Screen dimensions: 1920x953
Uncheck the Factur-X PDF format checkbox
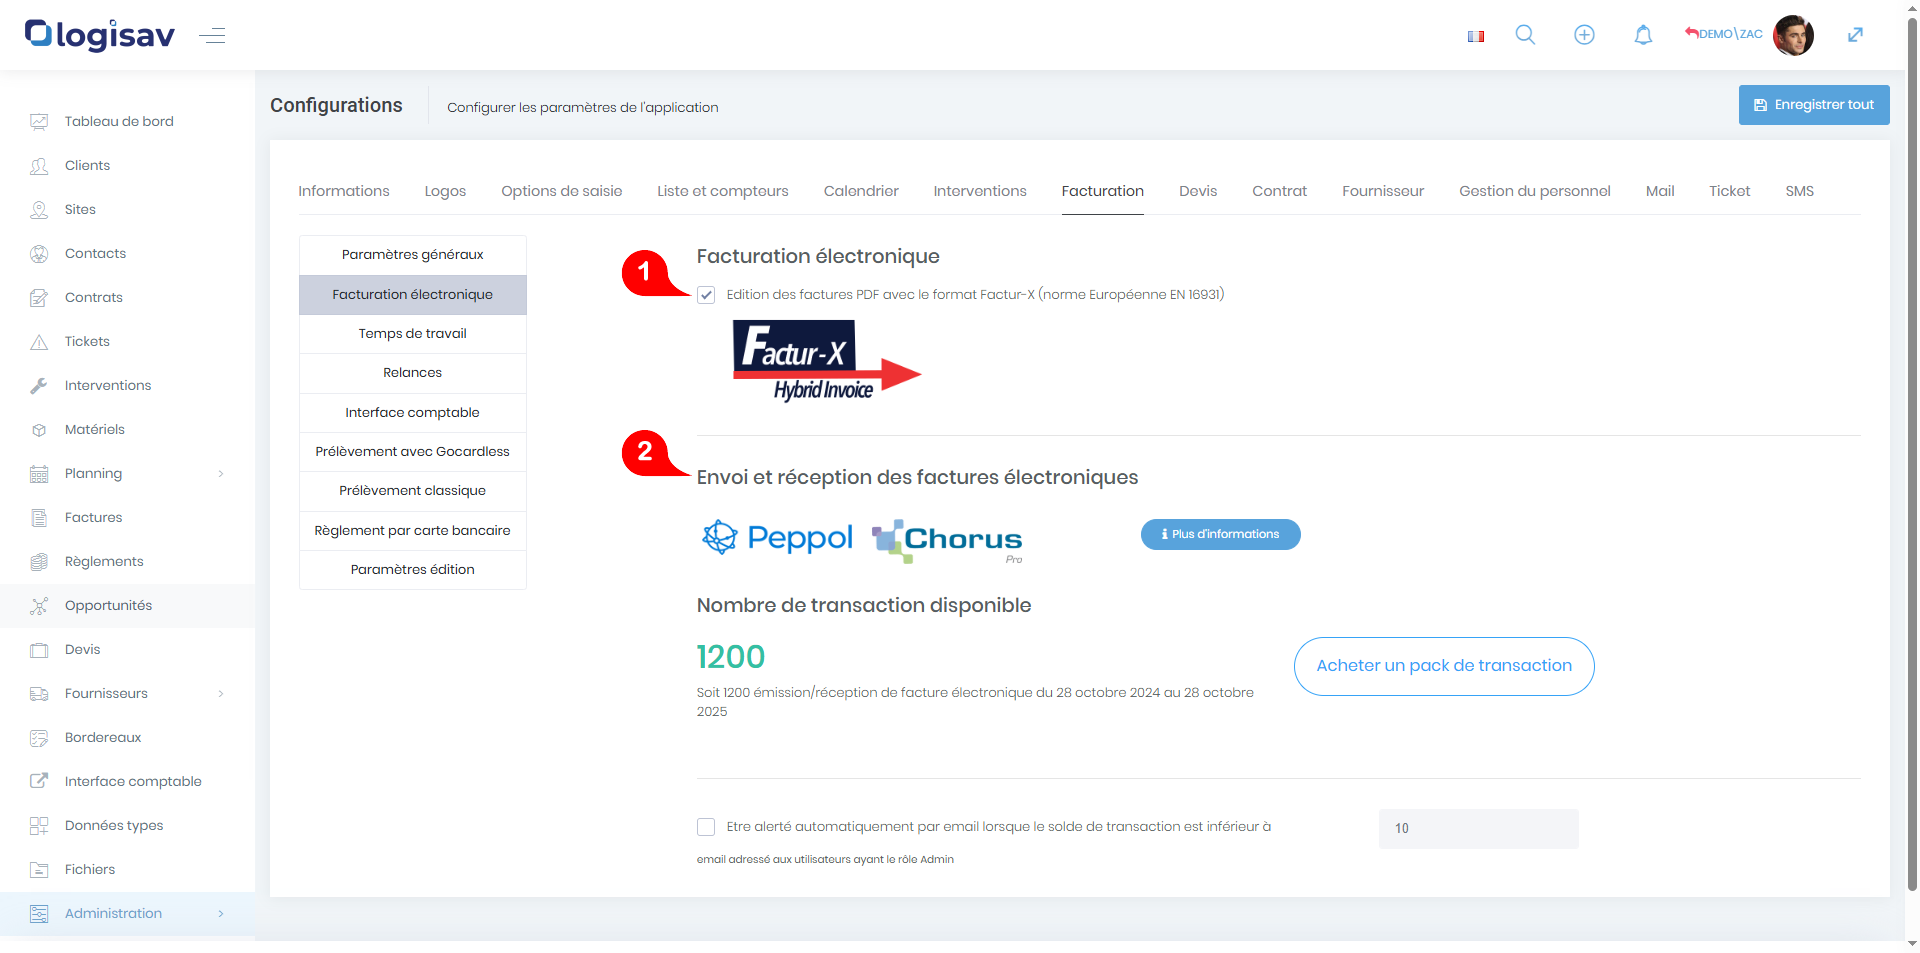coord(706,295)
